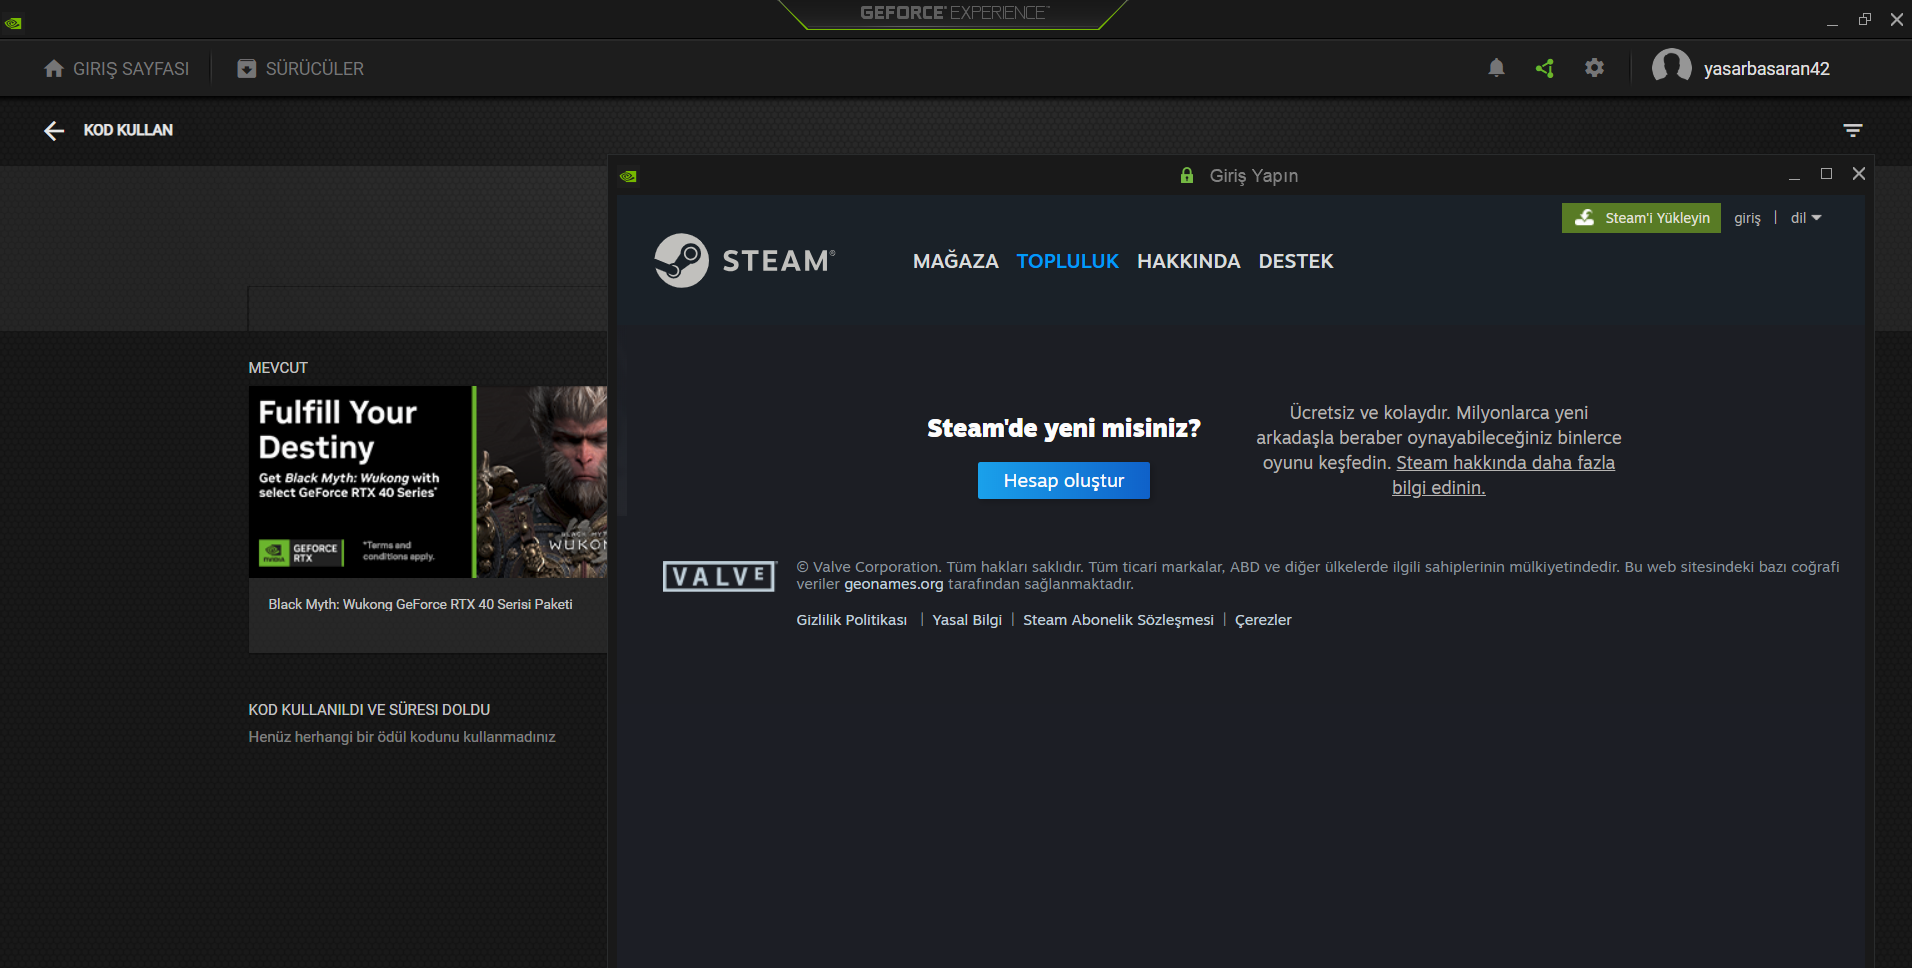The image size is (1912, 968).
Task: Click KOD KULLANILDI VE SÜRESİ DOLDU heading
Action: coord(369,710)
